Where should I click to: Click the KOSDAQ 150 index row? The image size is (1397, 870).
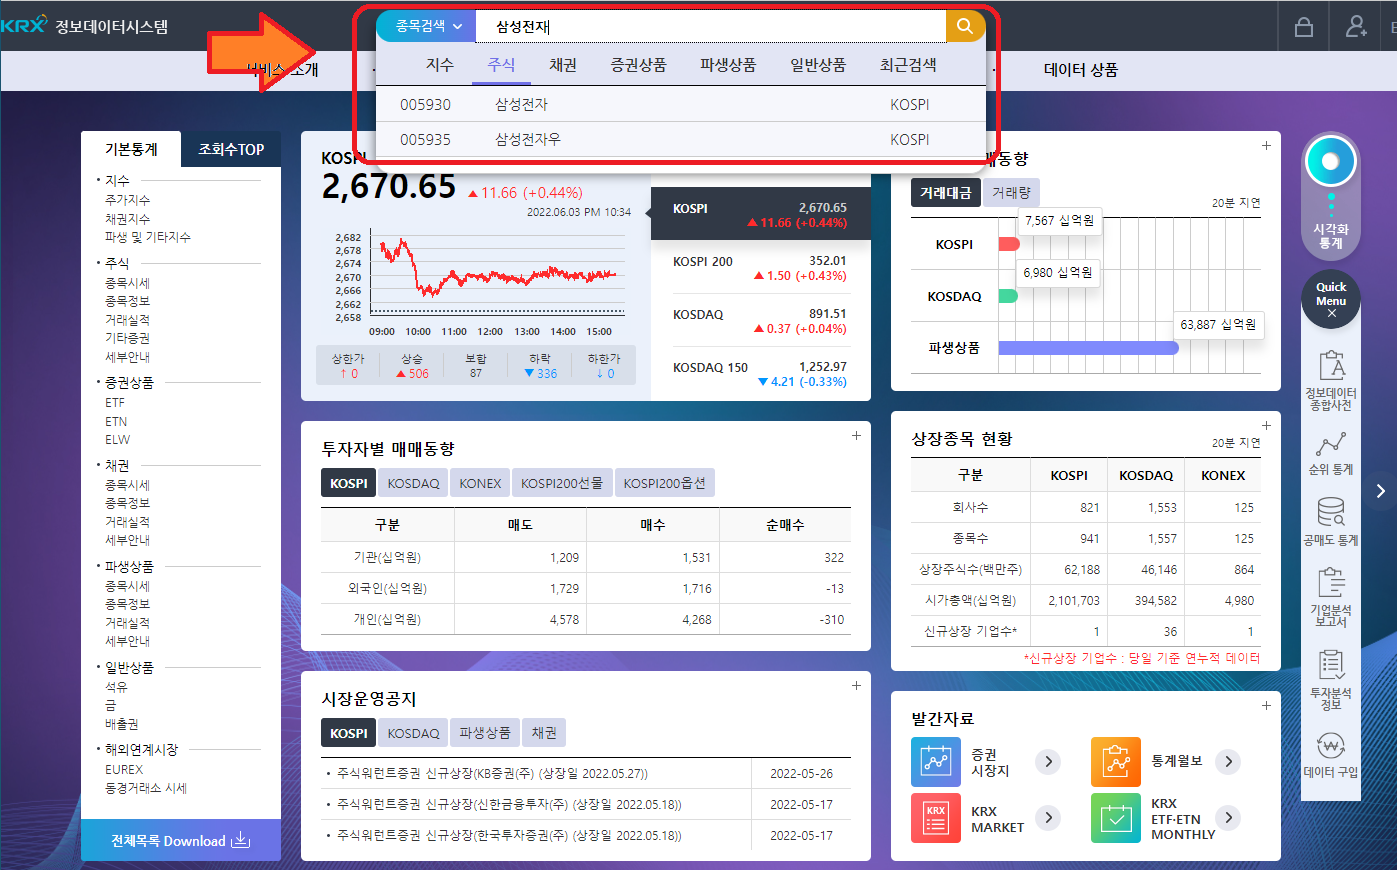(x=760, y=374)
